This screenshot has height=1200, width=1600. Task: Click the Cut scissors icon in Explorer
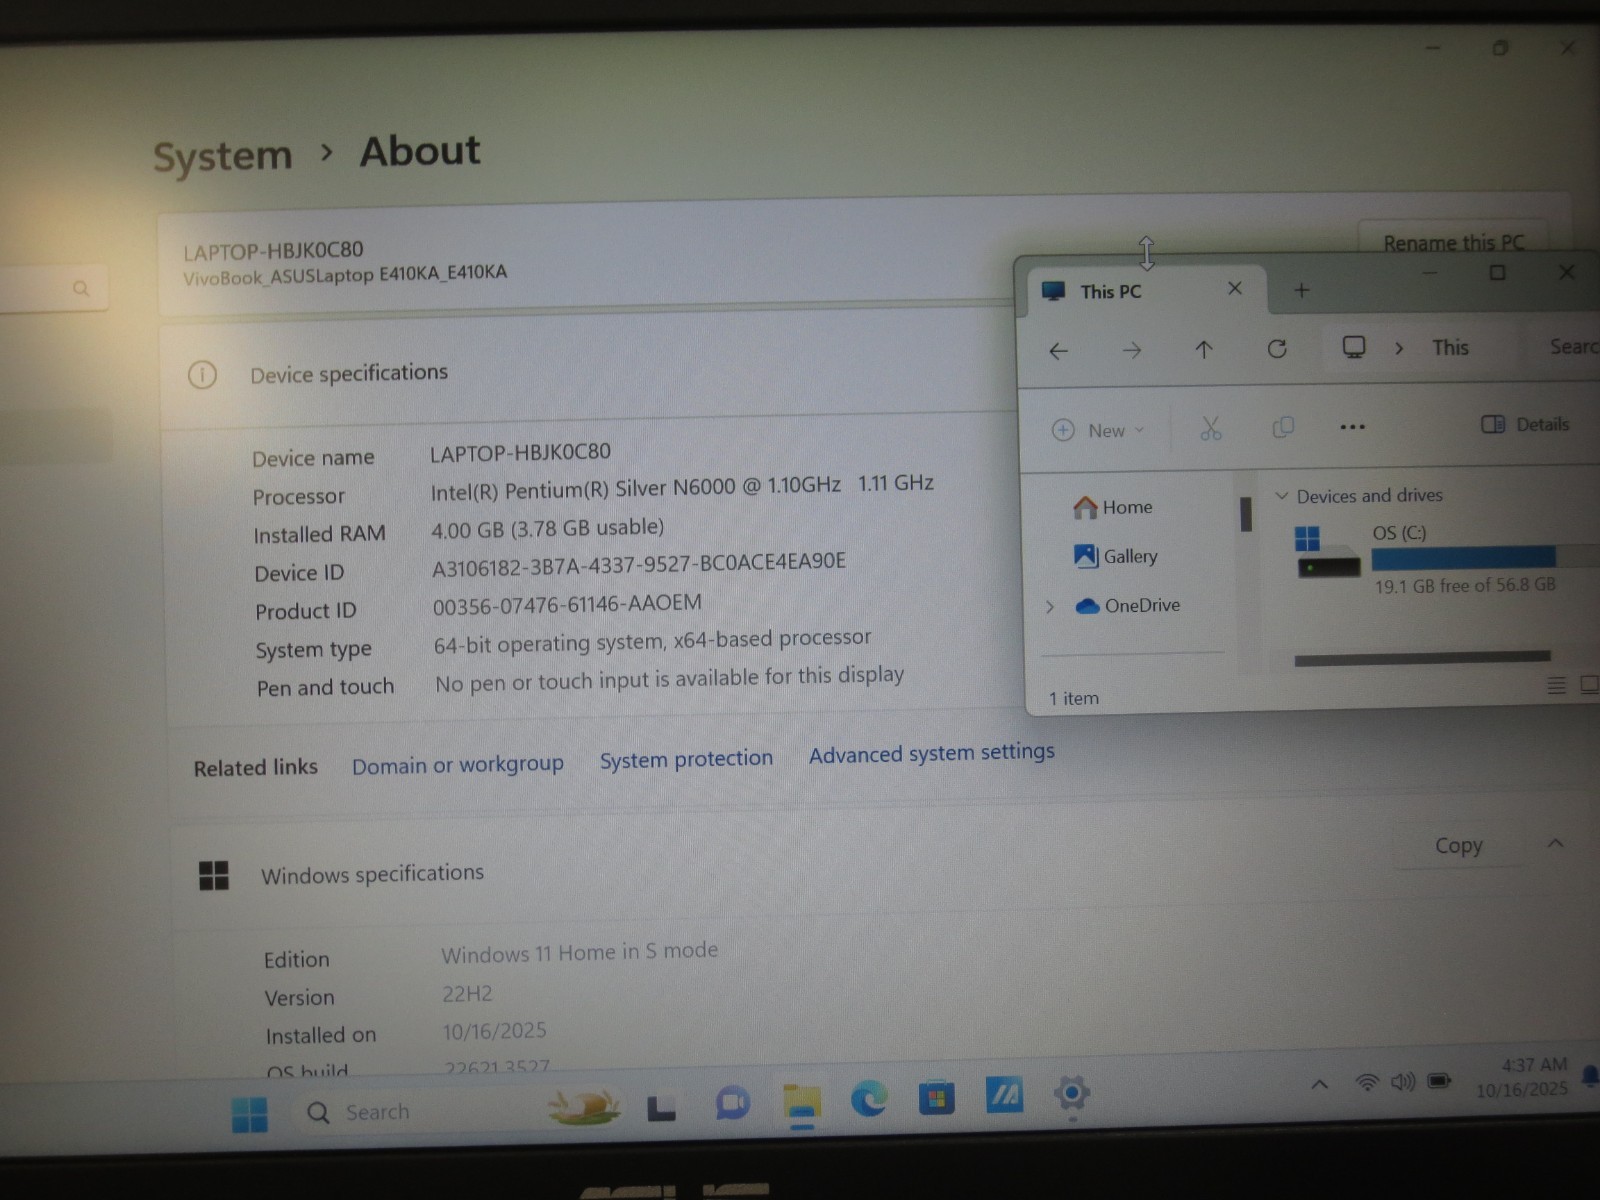[x=1211, y=428]
